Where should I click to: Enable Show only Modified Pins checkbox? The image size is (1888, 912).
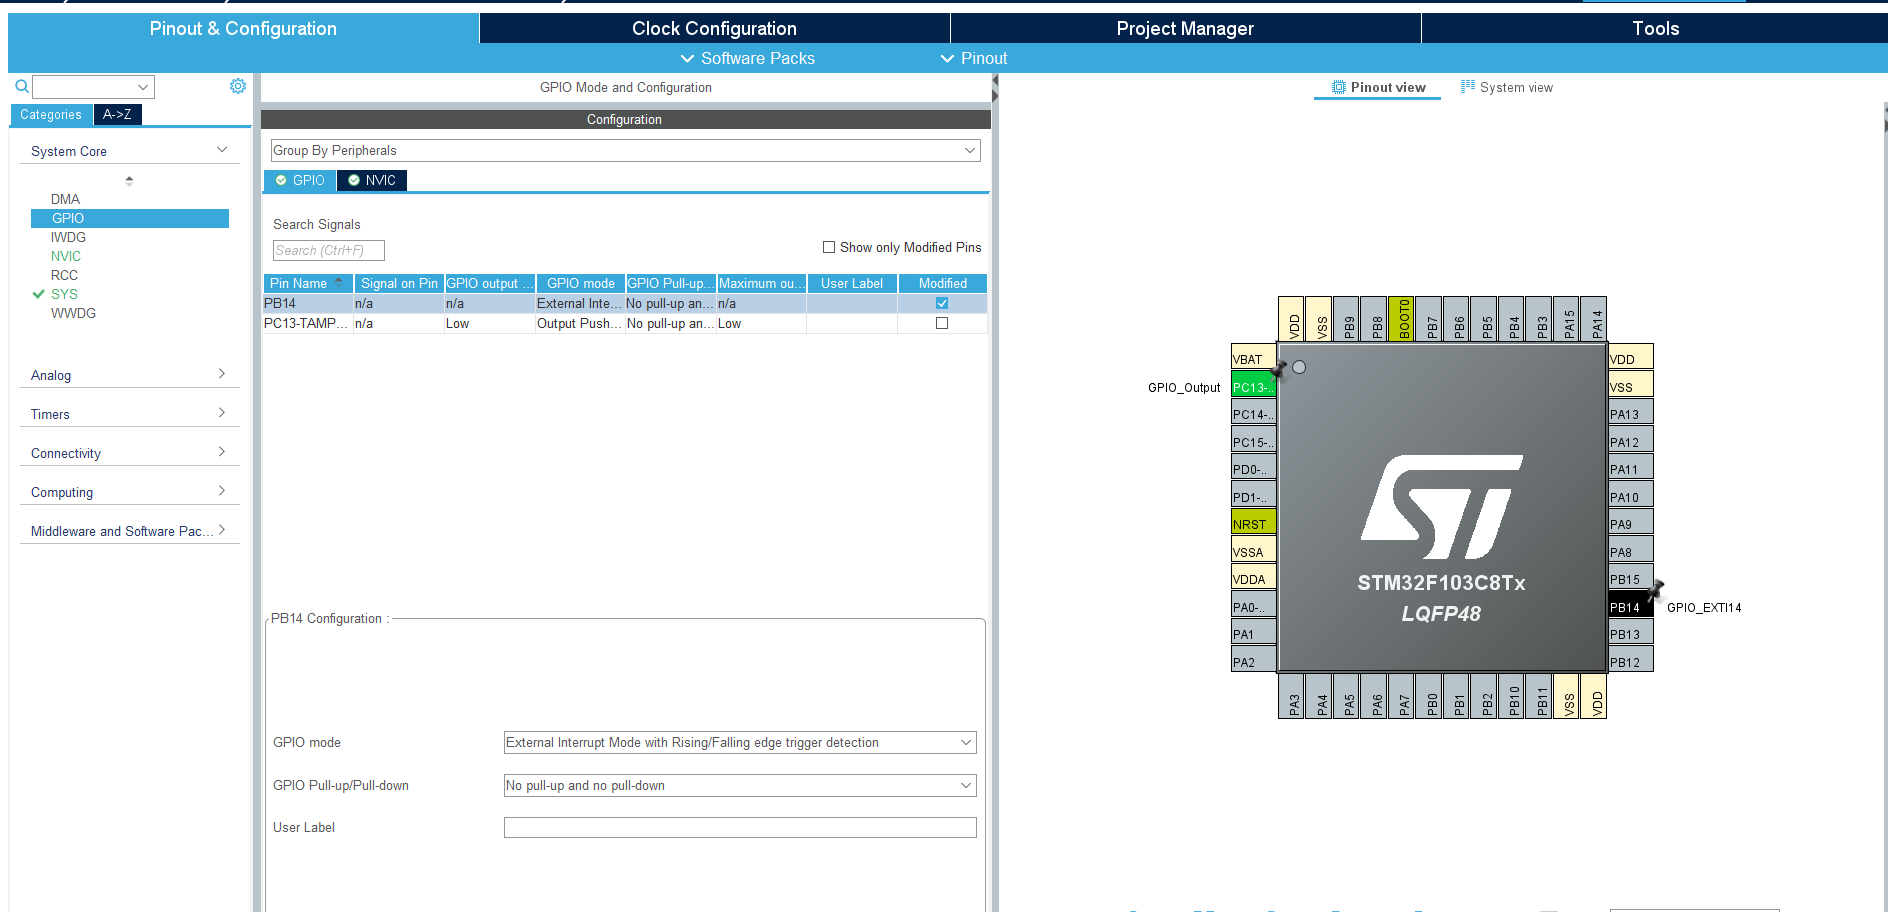coord(829,247)
